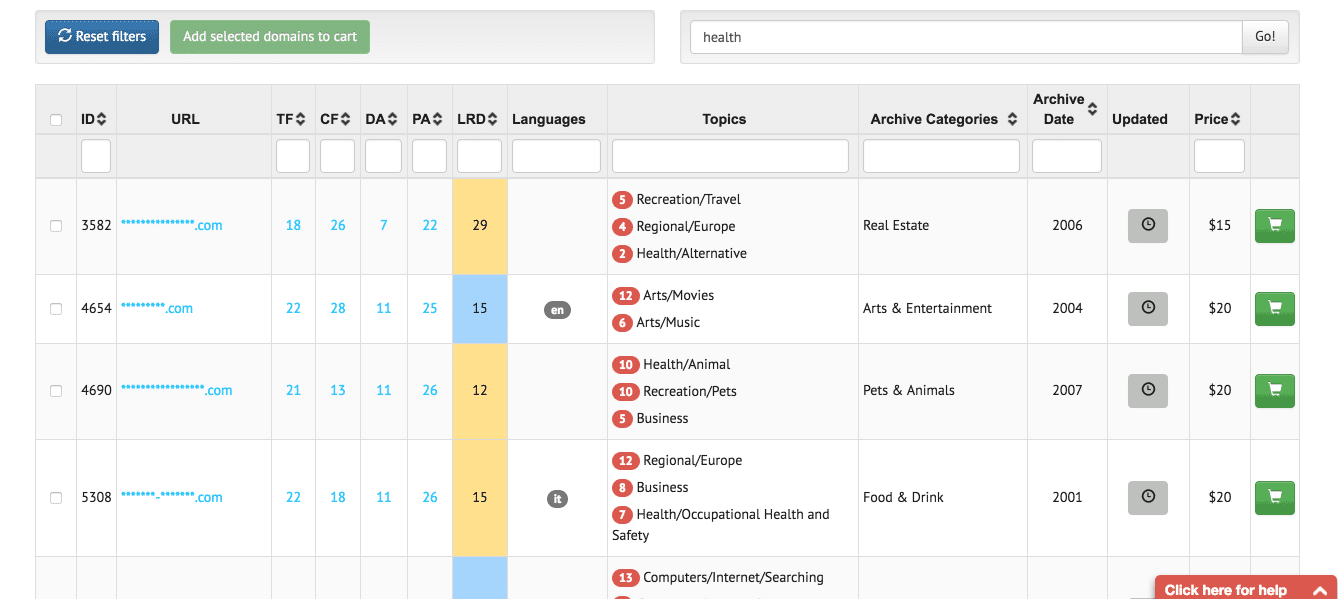The width and height of the screenshot is (1338, 599).
Task: Open update history clock for domain 3582
Action: point(1148,226)
